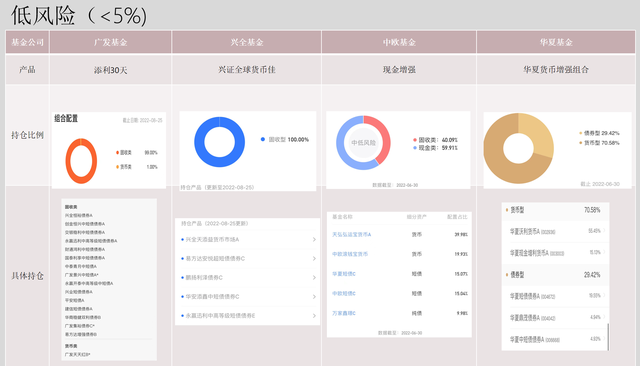
Task: Open the 中欧滚钱宝货币 fund link
Action: pyautogui.click(x=350, y=254)
